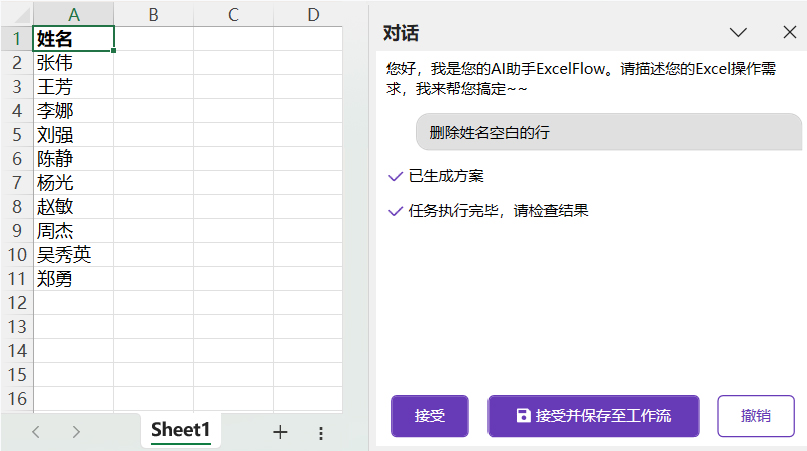
Task: Click the previous sheet navigation arrow
Action: pos(36,432)
